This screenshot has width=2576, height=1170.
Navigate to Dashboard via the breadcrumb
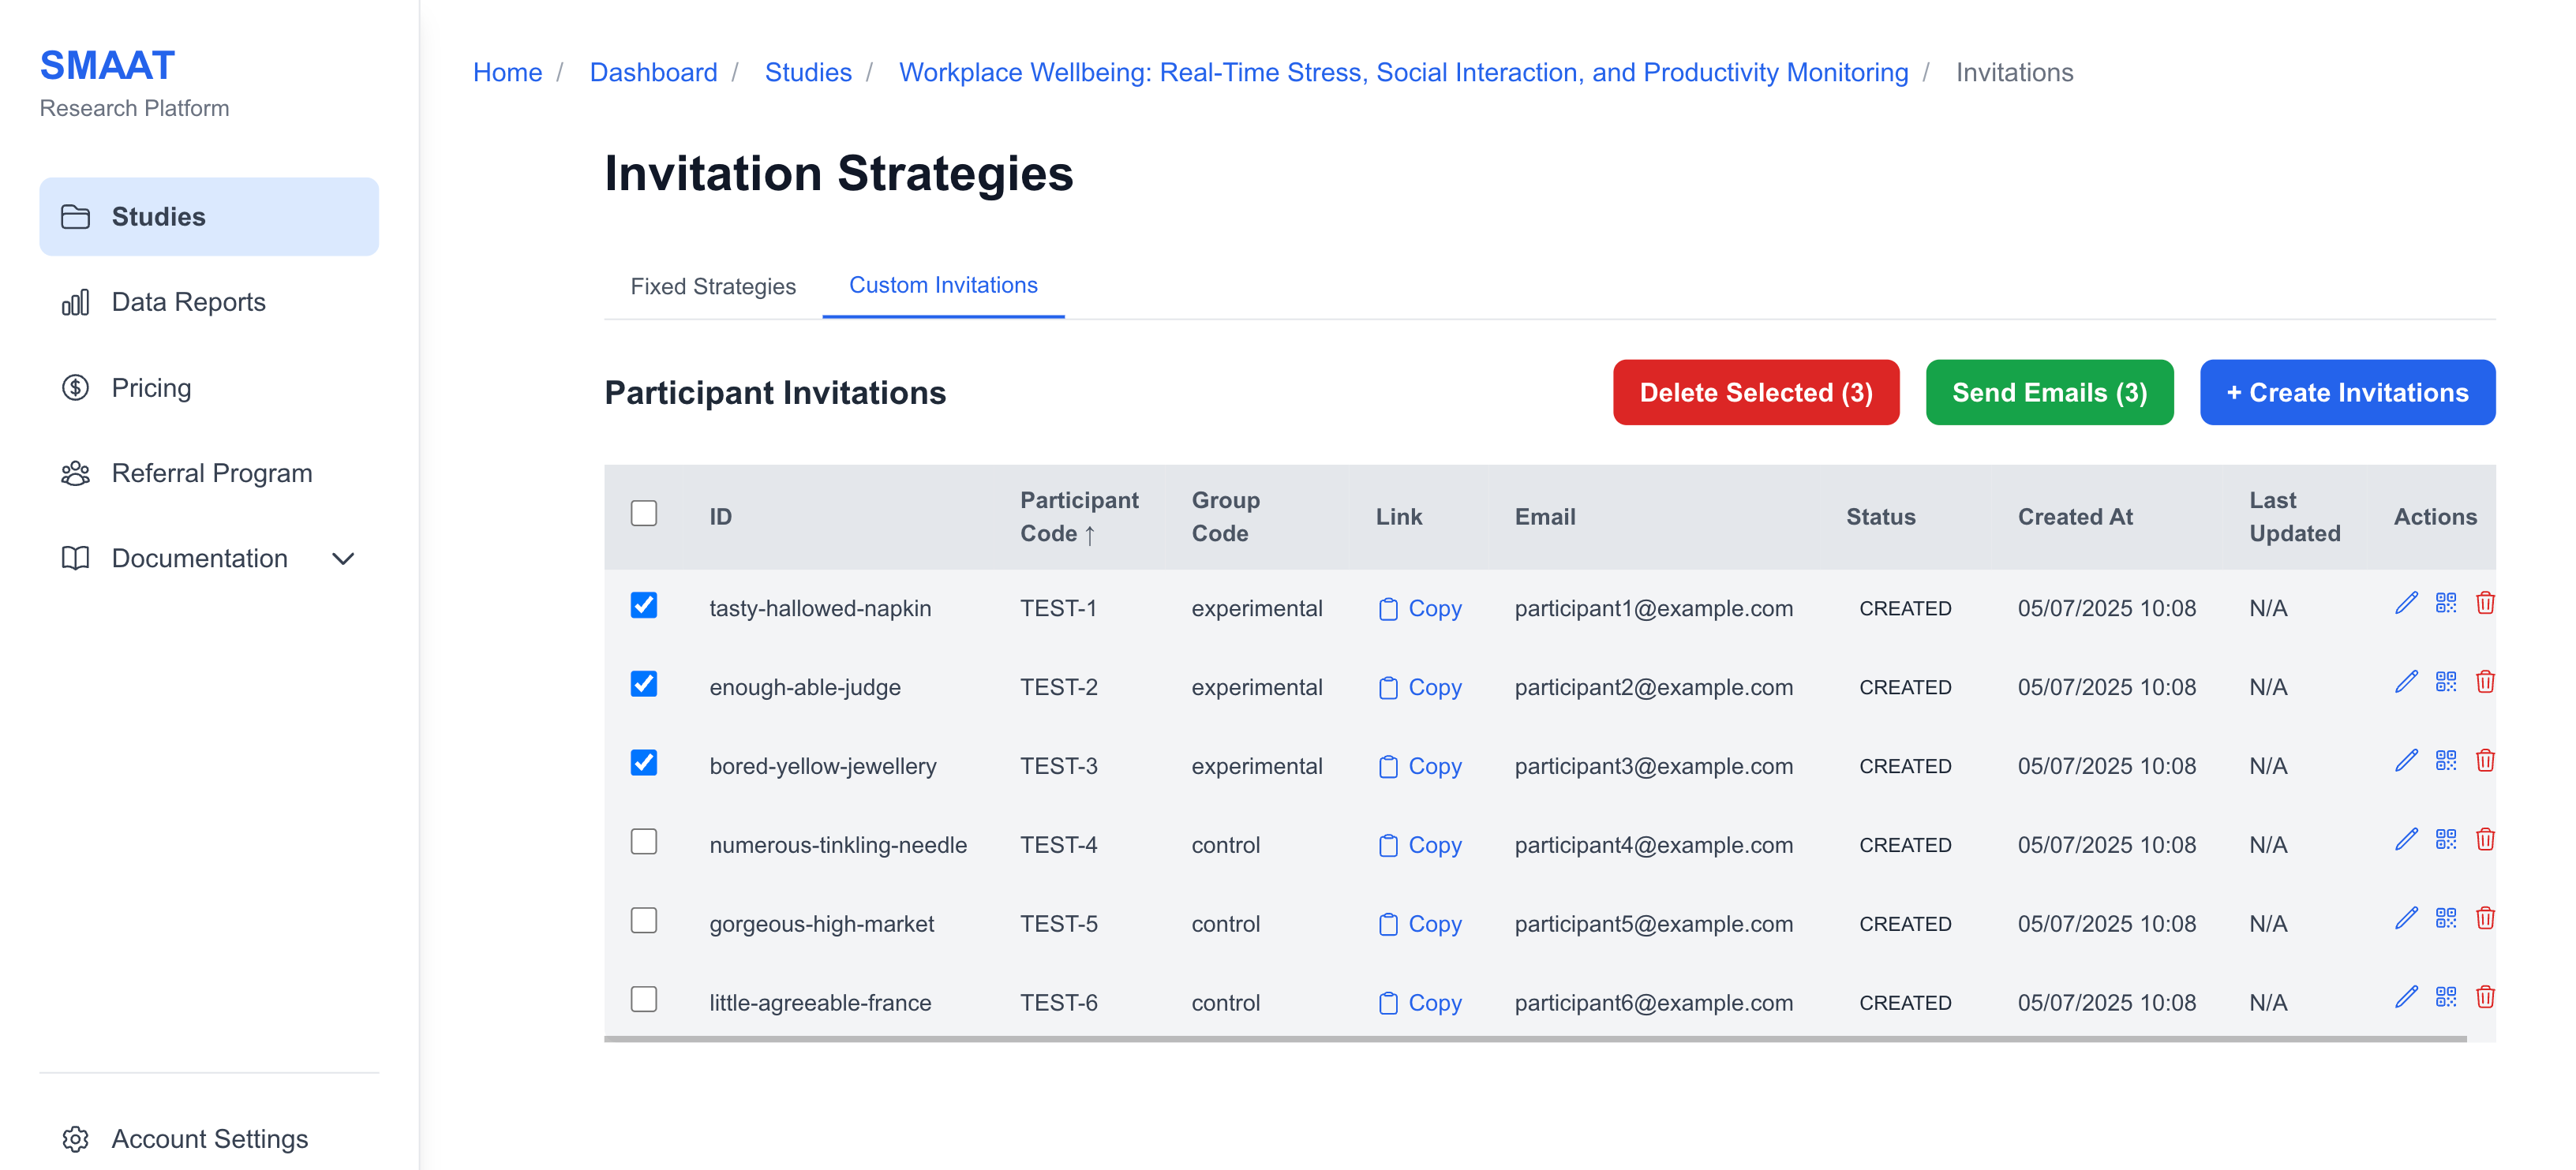(x=653, y=72)
